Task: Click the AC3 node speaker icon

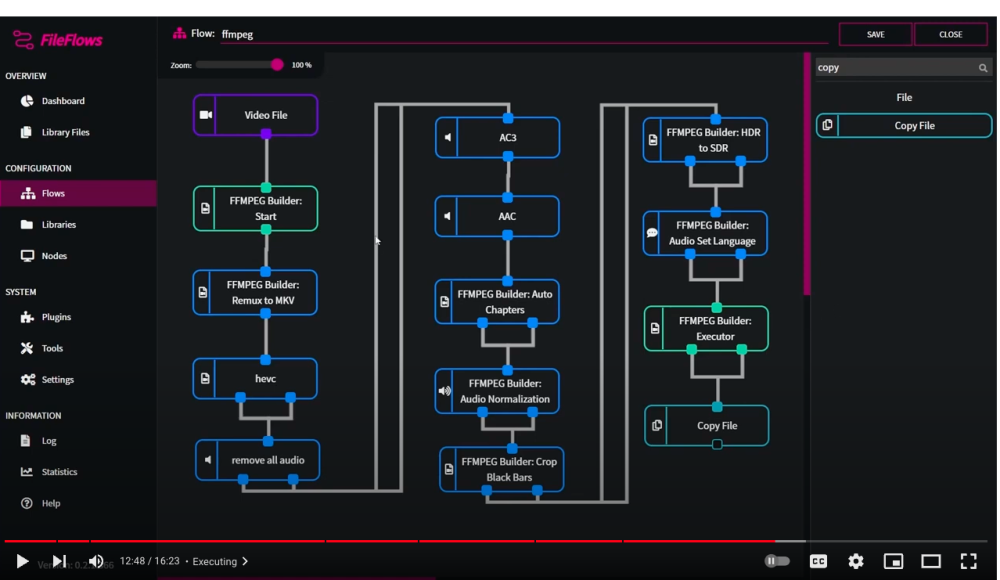Action: point(448,137)
